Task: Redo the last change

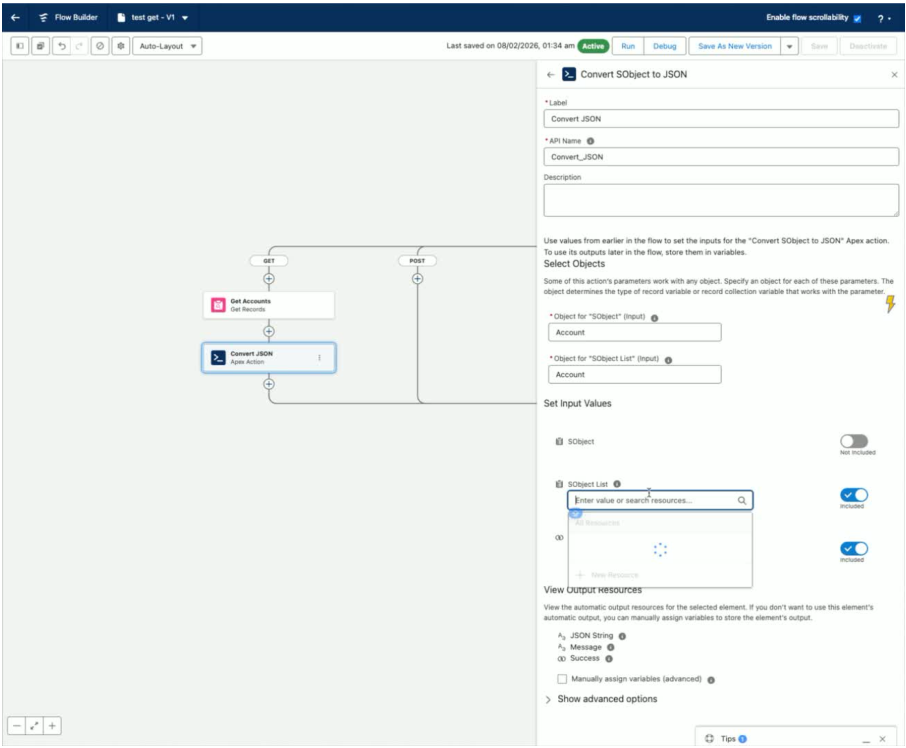Action: 79,46
